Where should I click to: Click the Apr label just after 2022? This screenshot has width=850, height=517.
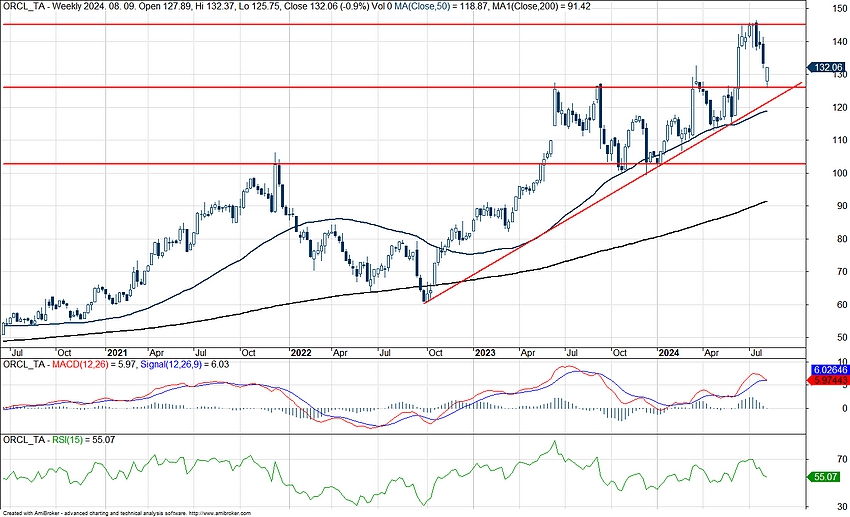click(340, 353)
